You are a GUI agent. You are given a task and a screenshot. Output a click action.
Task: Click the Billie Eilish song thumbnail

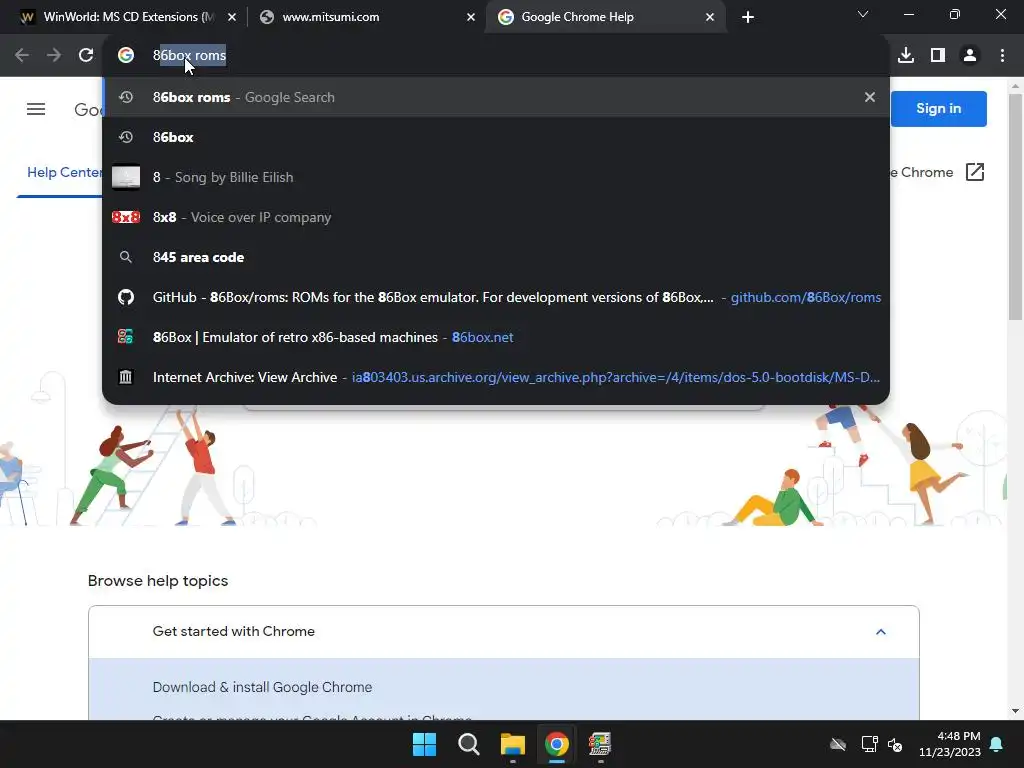pyautogui.click(x=125, y=177)
